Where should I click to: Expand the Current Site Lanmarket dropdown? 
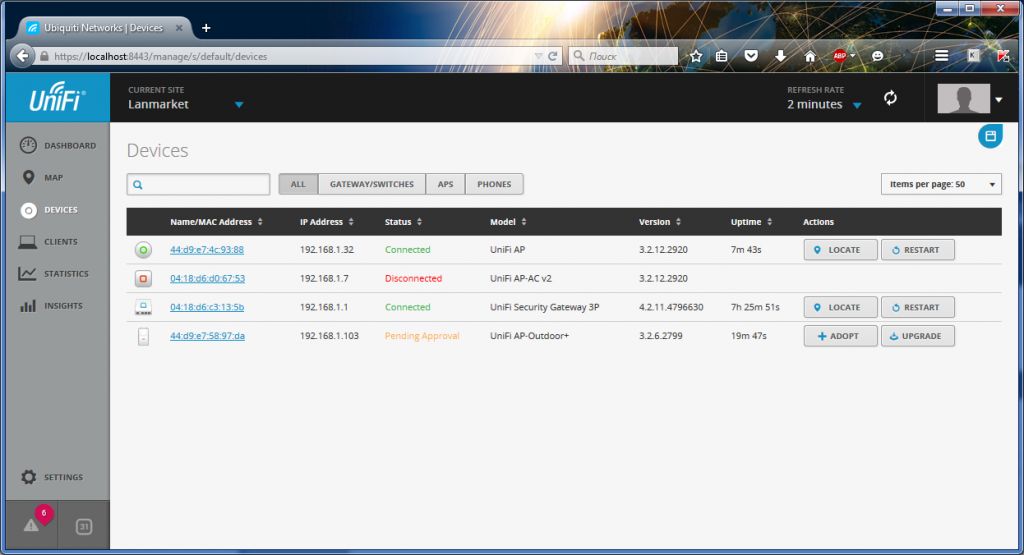pyautogui.click(x=238, y=105)
